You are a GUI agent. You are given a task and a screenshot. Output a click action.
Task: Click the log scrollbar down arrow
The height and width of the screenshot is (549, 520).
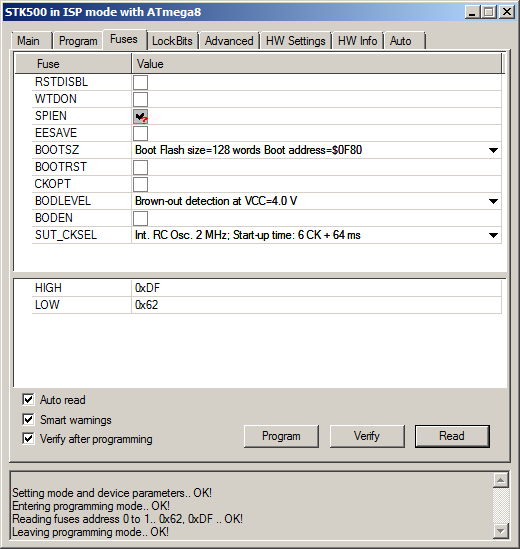500,531
